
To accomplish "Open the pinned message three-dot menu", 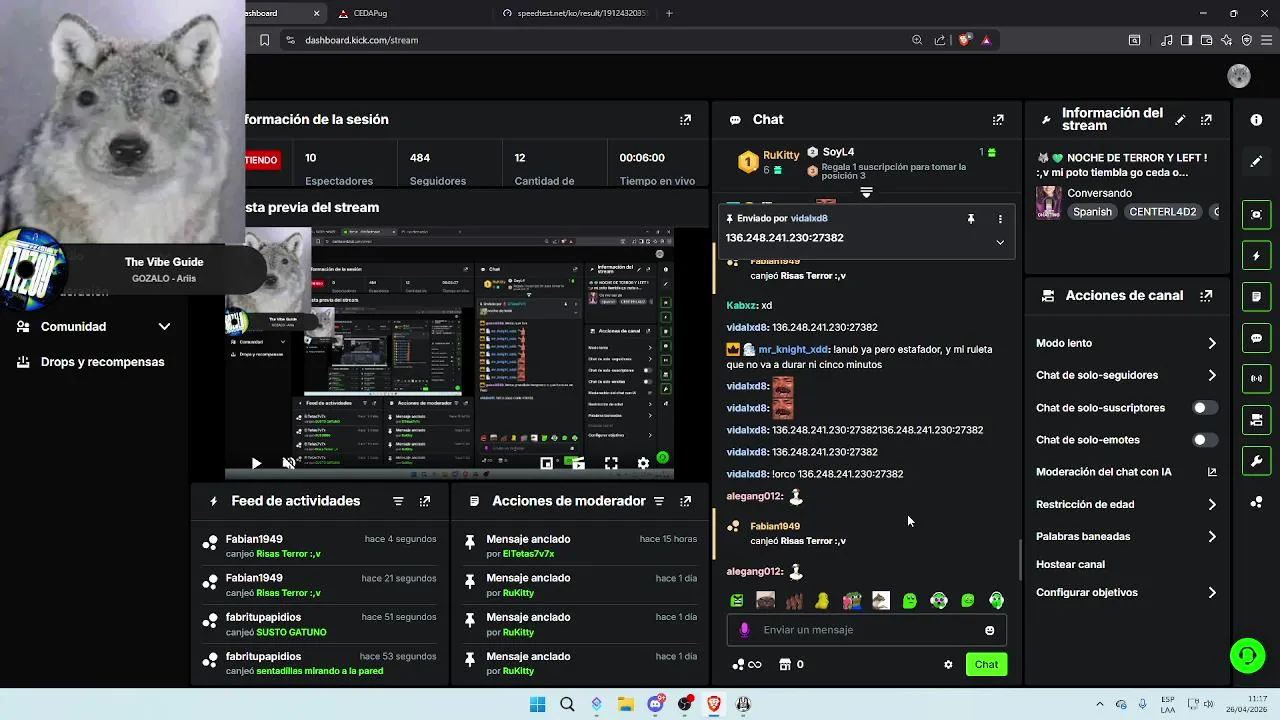I will pyautogui.click(x=1000, y=219).
